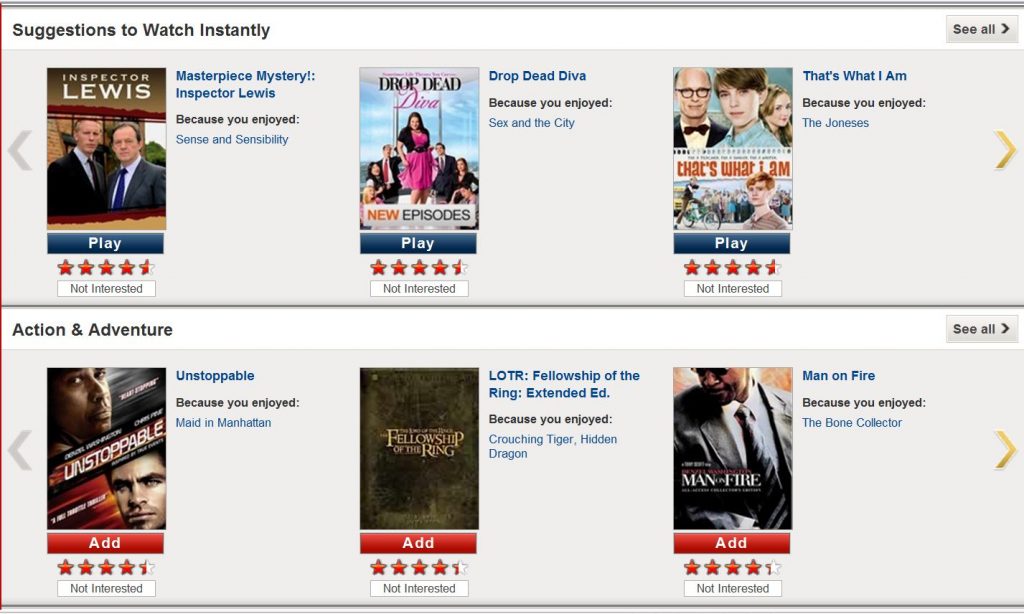Mark Drop Dead Diva as Not Interested
Viewport: 1024px width, 614px height.
[x=419, y=289]
